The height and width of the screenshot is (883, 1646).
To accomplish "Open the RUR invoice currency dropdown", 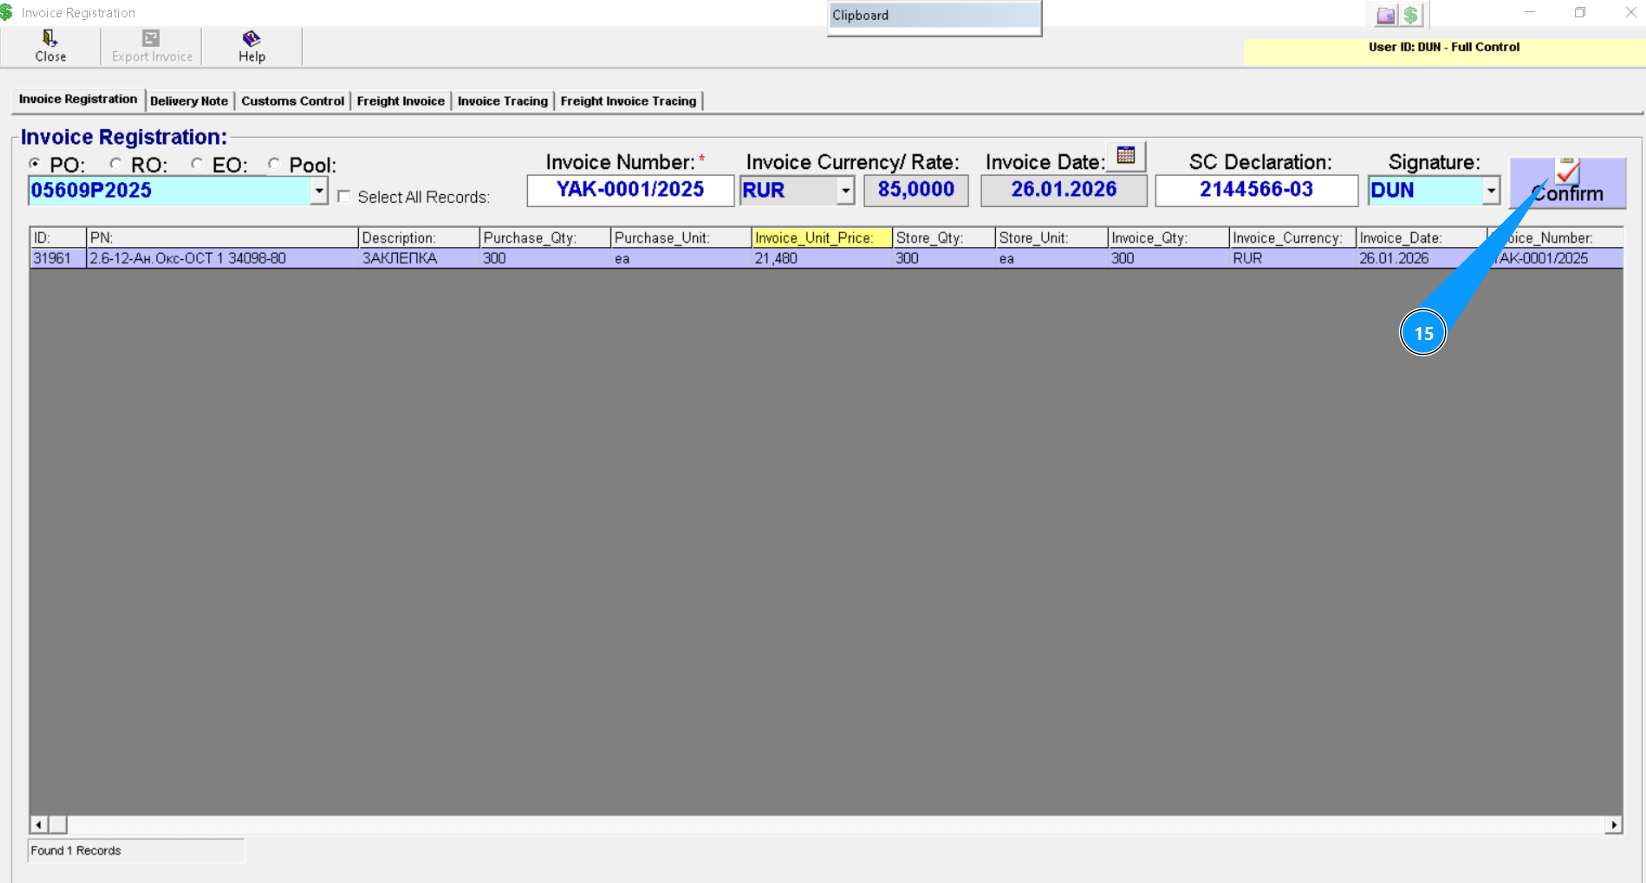I will pyautogui.click(x=845, y=191).
